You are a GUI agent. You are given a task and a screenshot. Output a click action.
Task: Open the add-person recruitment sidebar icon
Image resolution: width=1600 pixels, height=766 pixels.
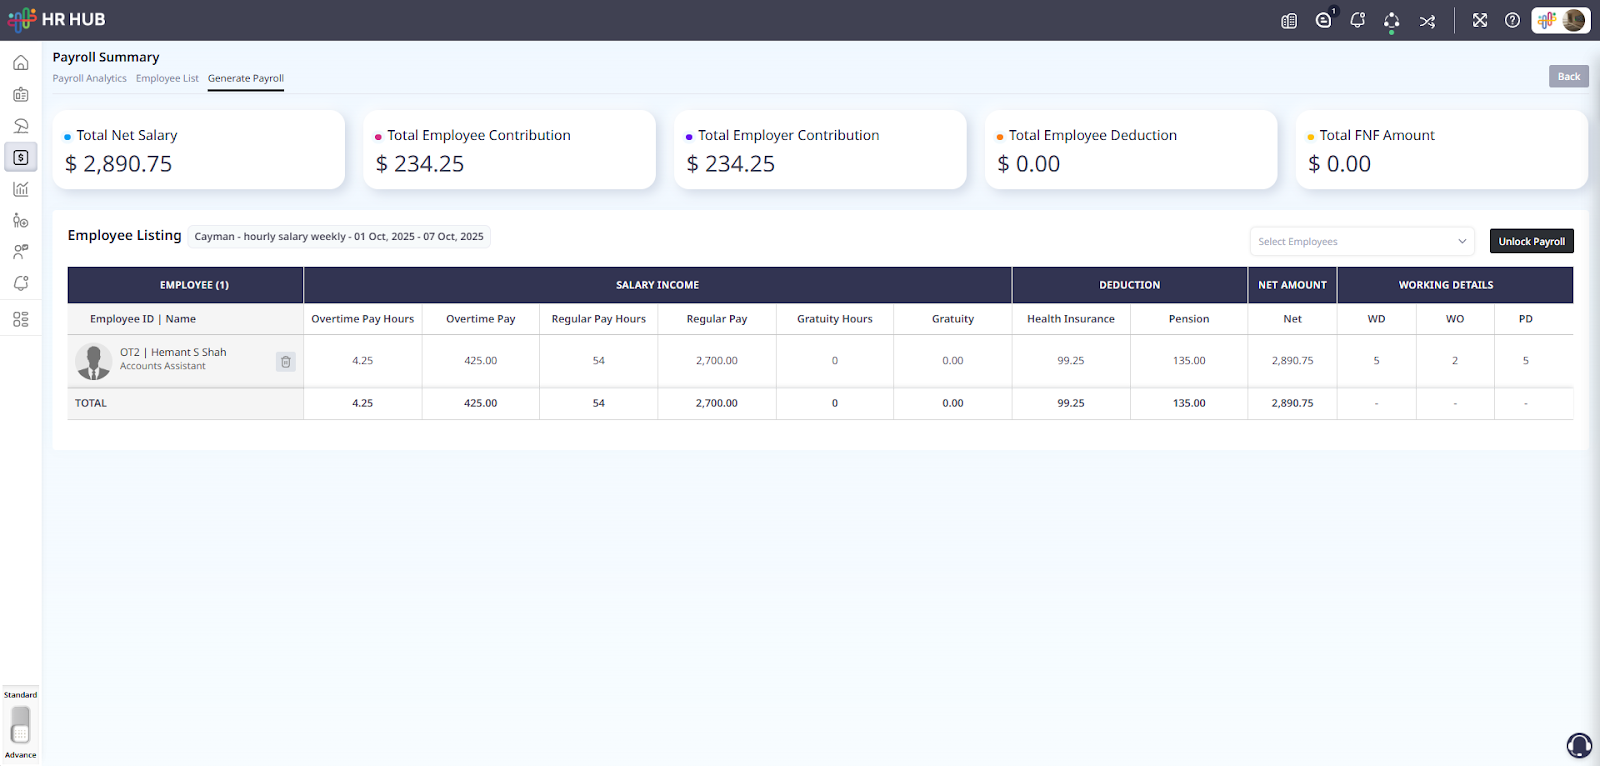[x=21, y=220]
